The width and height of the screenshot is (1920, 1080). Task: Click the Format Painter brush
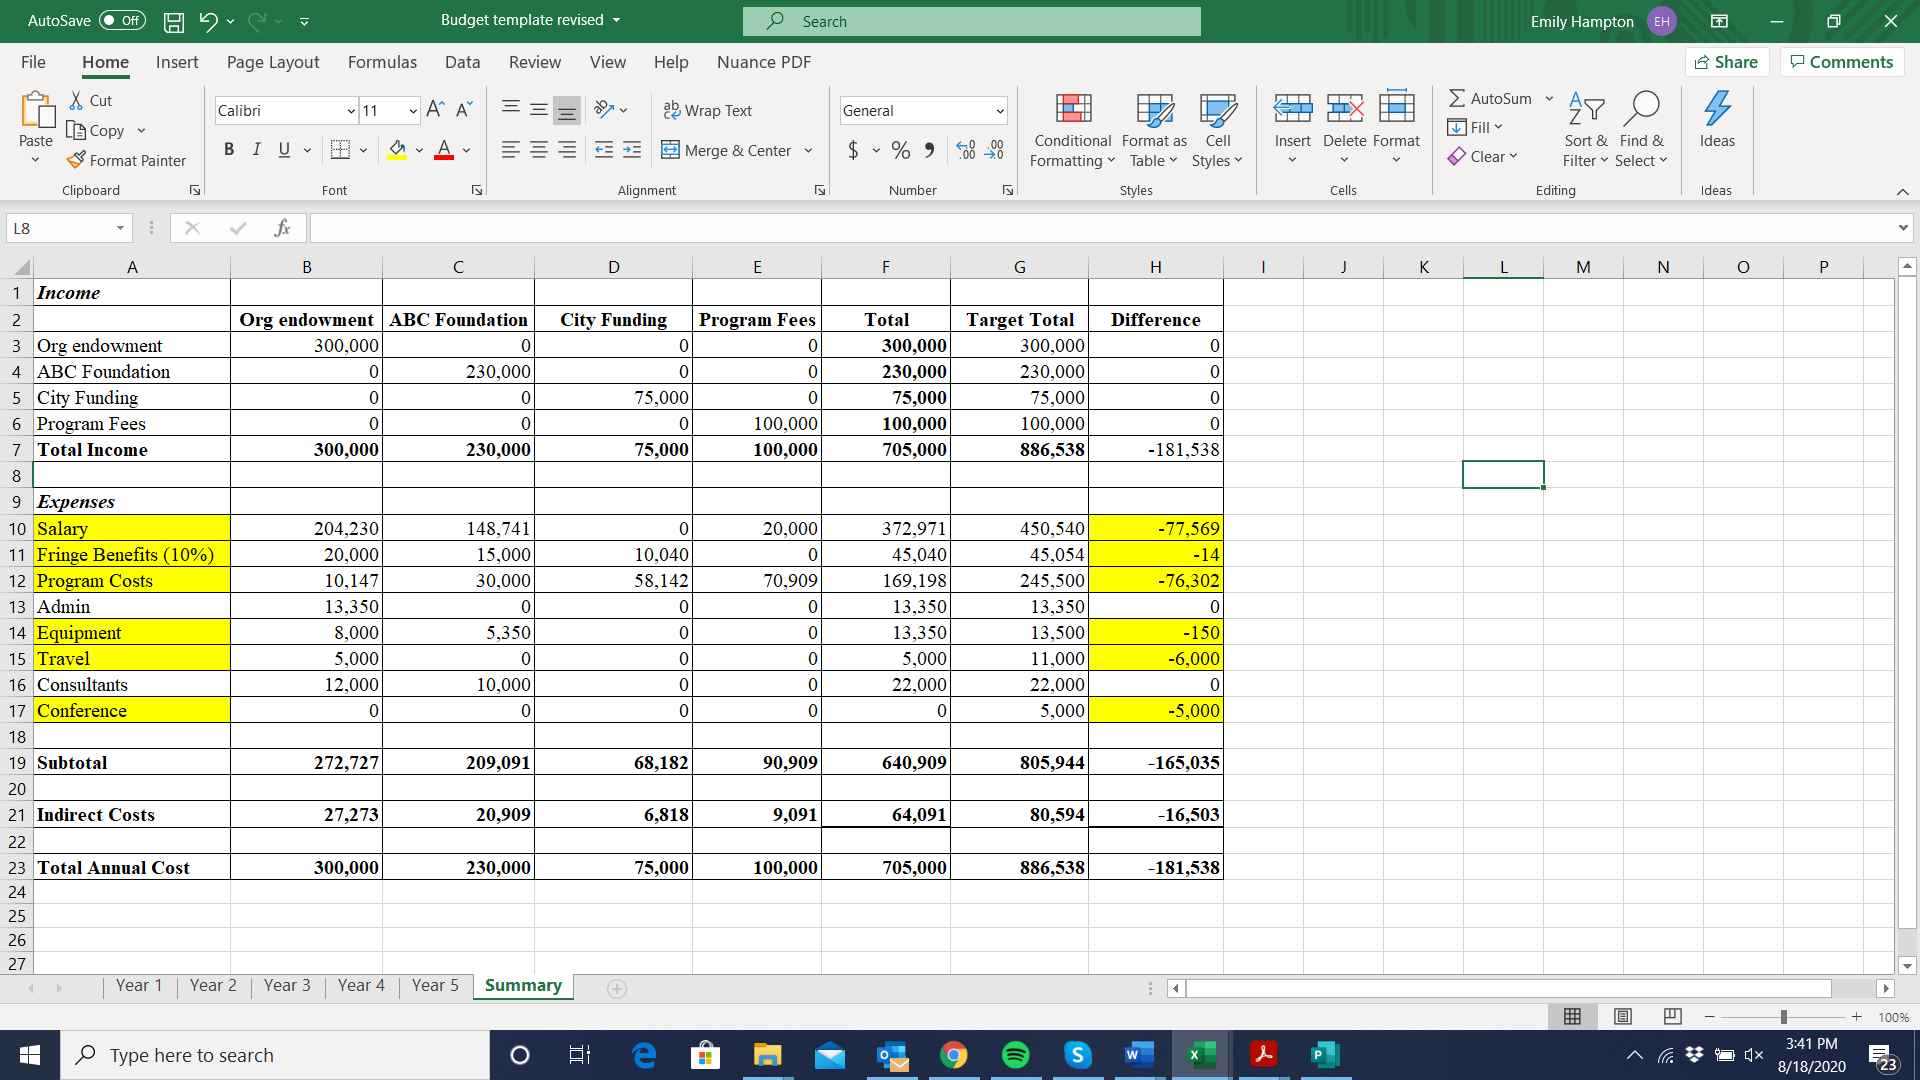(x=126, y=160)
